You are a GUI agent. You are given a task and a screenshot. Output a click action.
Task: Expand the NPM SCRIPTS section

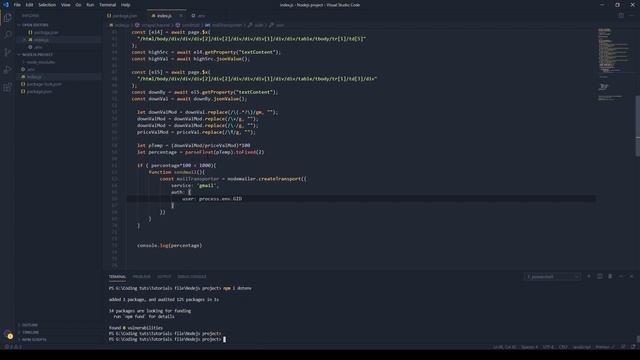click(58, 340)
